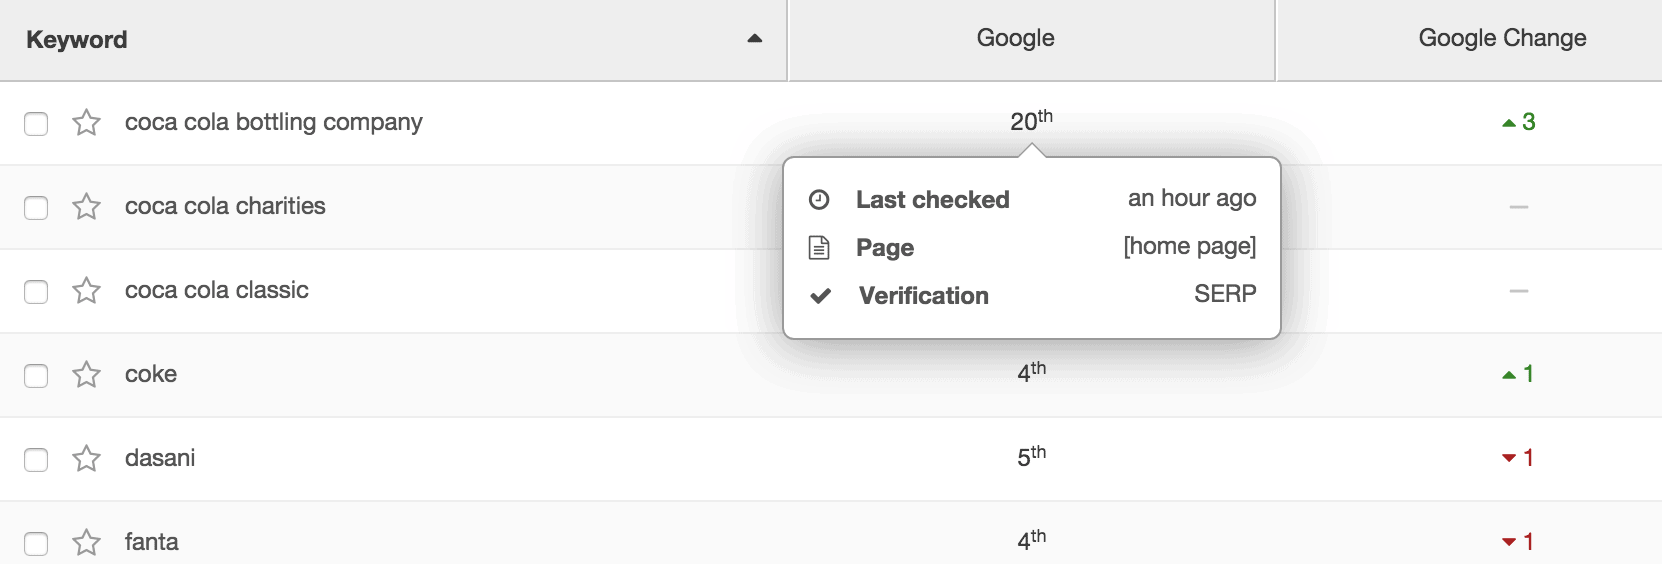Toggle the dasani row checkbox
Viewport: 1662px width, 564px height.
(36, 460)
